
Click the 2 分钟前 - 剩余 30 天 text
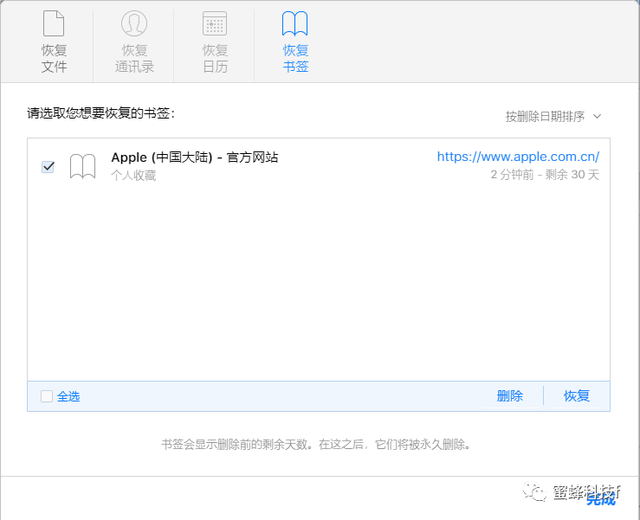click(x=544, y=175)
